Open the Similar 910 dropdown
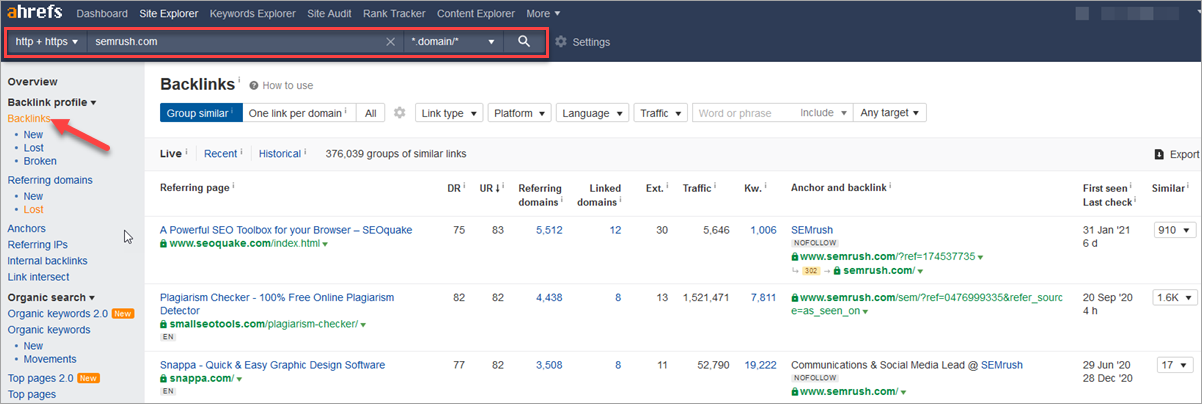The height and width of the screenshot is (404, 1202). click(x=1174, y=230)
